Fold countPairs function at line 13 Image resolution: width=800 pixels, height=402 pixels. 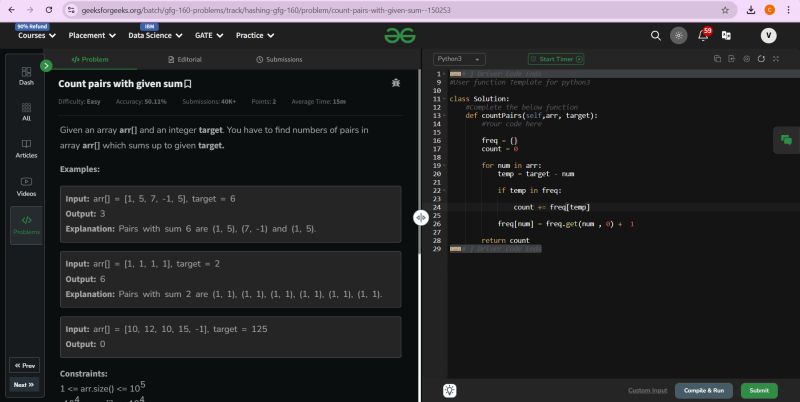(x=445, y=116)
